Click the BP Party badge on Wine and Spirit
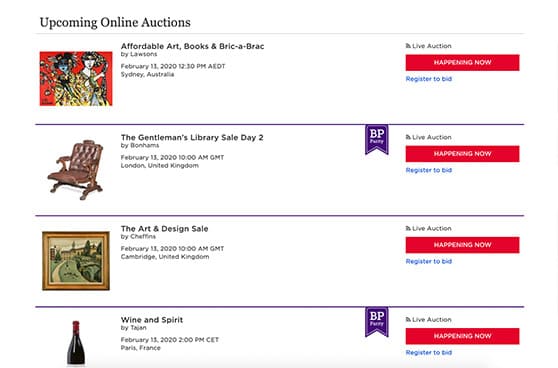This screenshot has height=368, width=558. (377, 322)
